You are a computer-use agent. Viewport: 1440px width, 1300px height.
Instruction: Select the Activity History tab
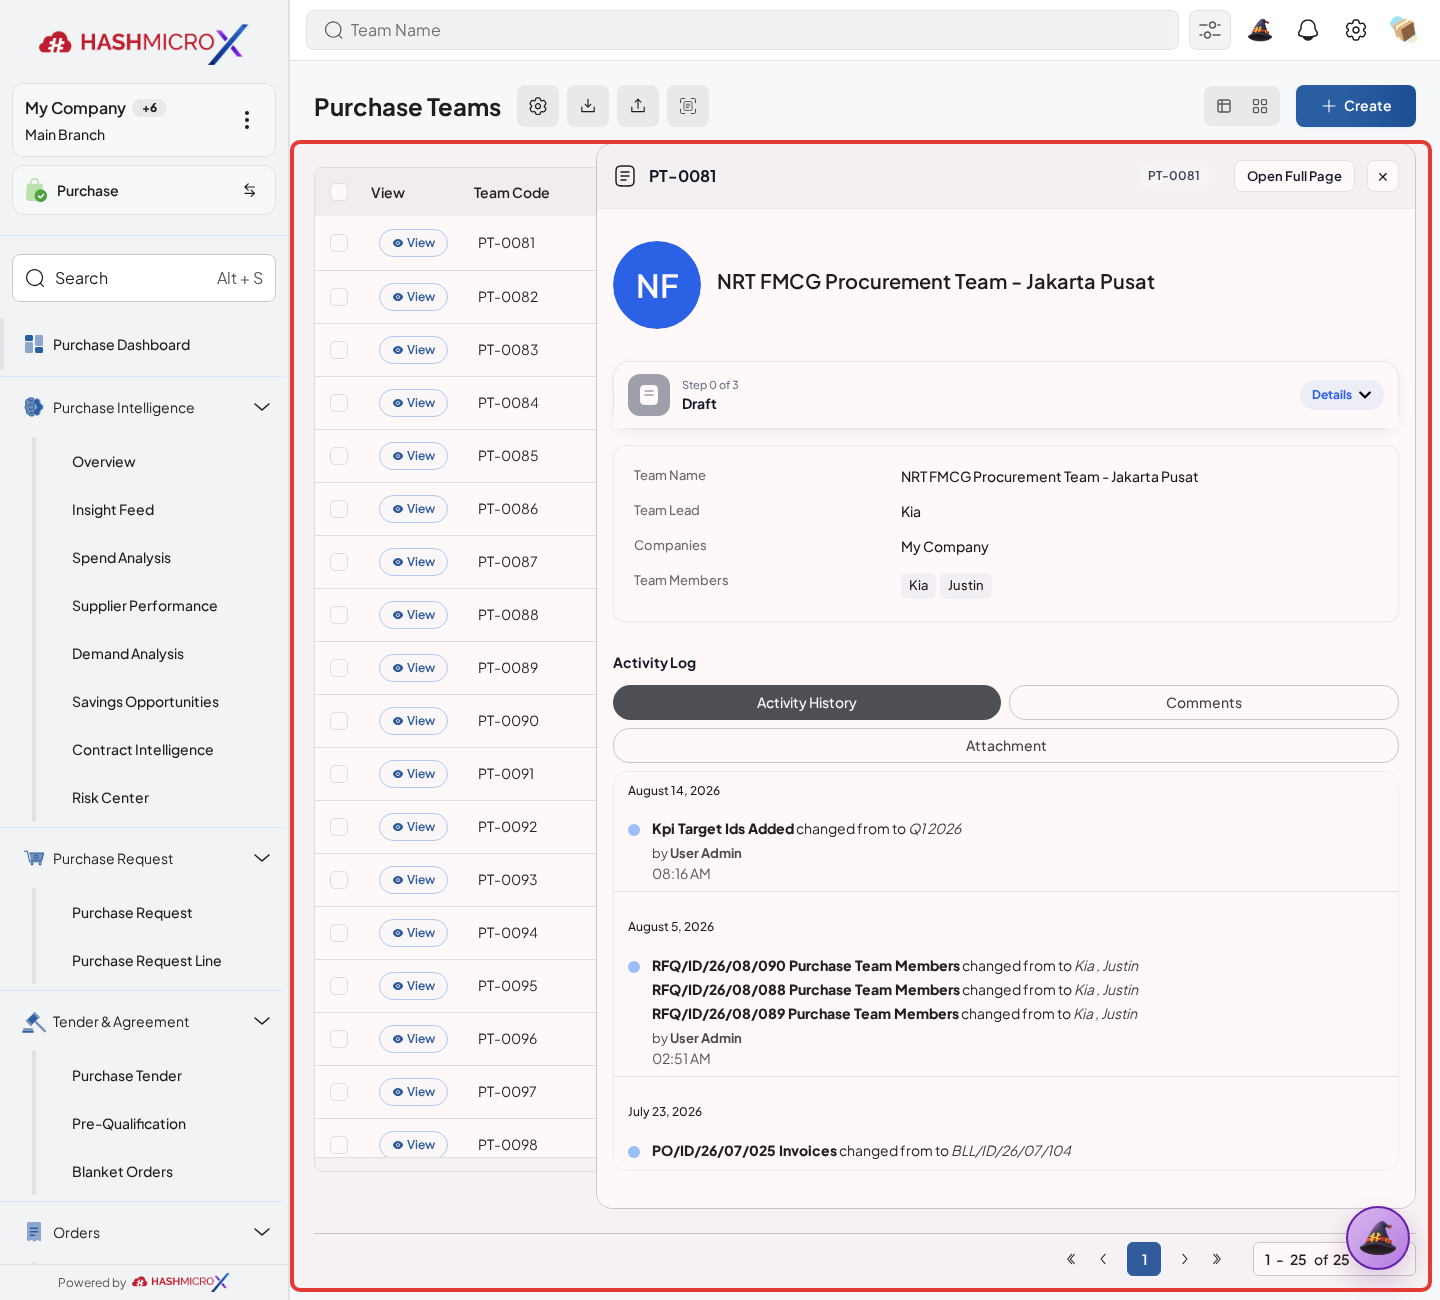(807, 702)
